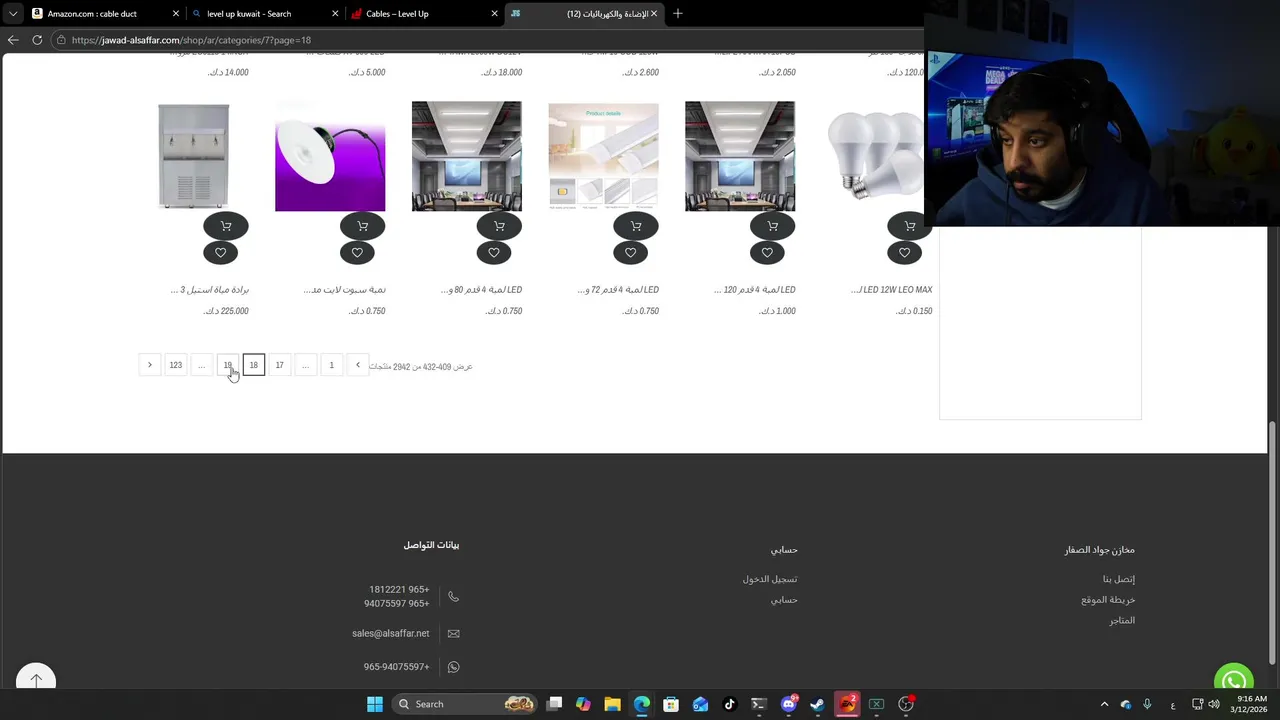The image size is (1280, 720).
Task: Show hidden system tray icons
Action: tap(1104, 704)
